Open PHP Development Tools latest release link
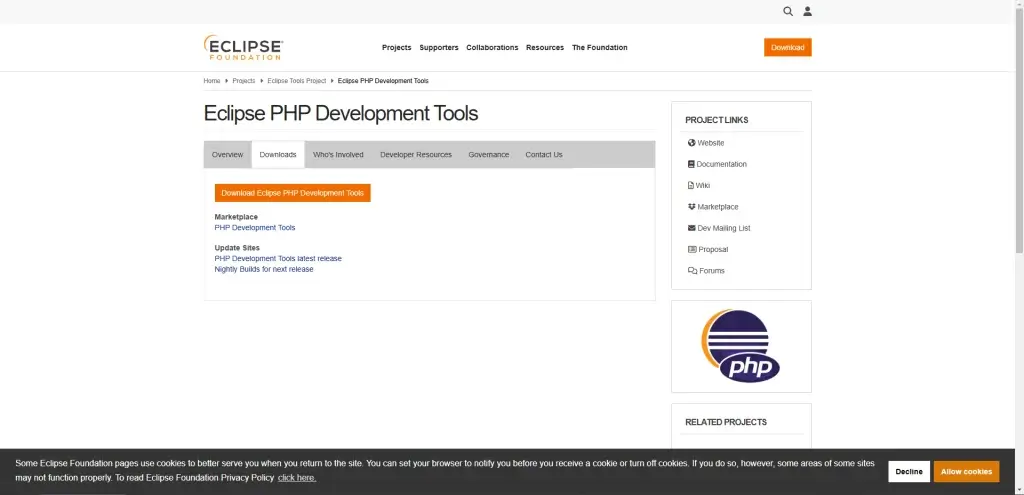 point(278,259)
